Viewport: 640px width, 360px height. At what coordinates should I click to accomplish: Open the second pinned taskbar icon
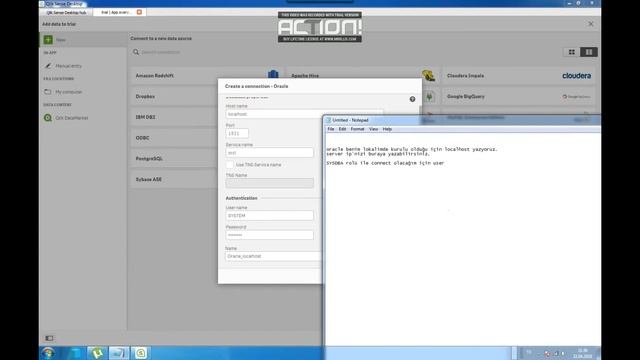coord(75,353)
